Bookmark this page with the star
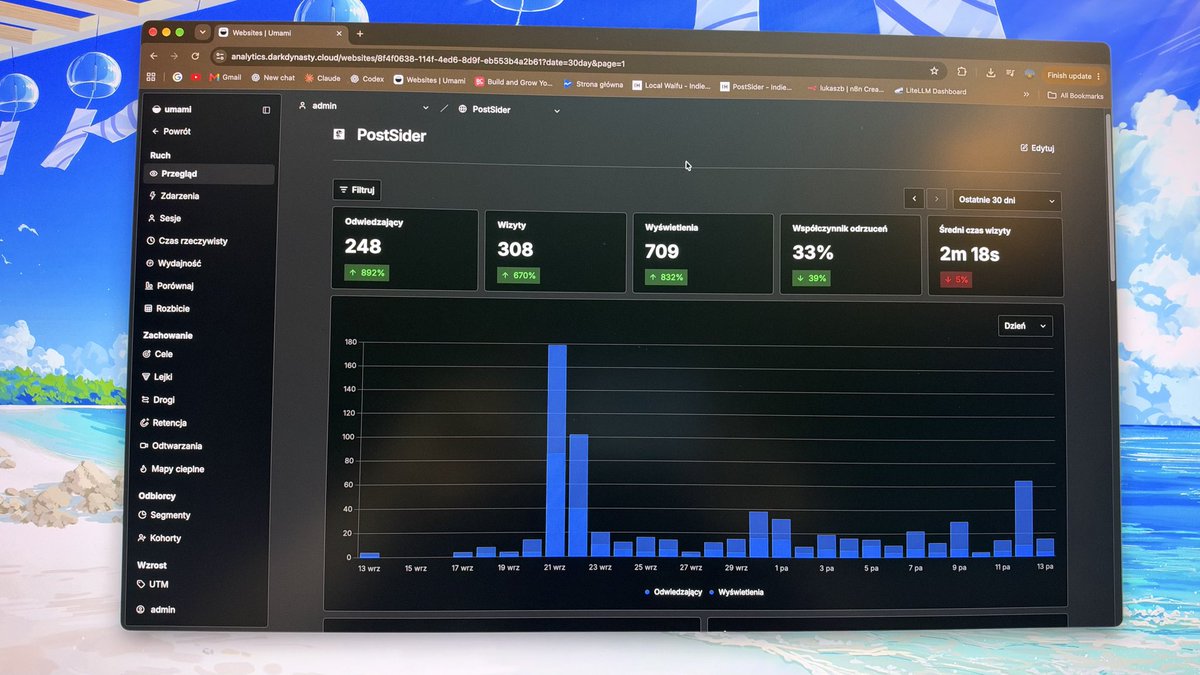1200x675 pixels. point(934,71)
